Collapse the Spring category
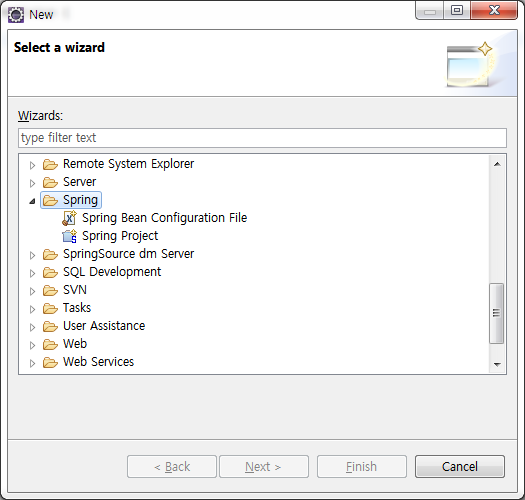Viewport: 525px width, 500px height. (x=32, y=201)
